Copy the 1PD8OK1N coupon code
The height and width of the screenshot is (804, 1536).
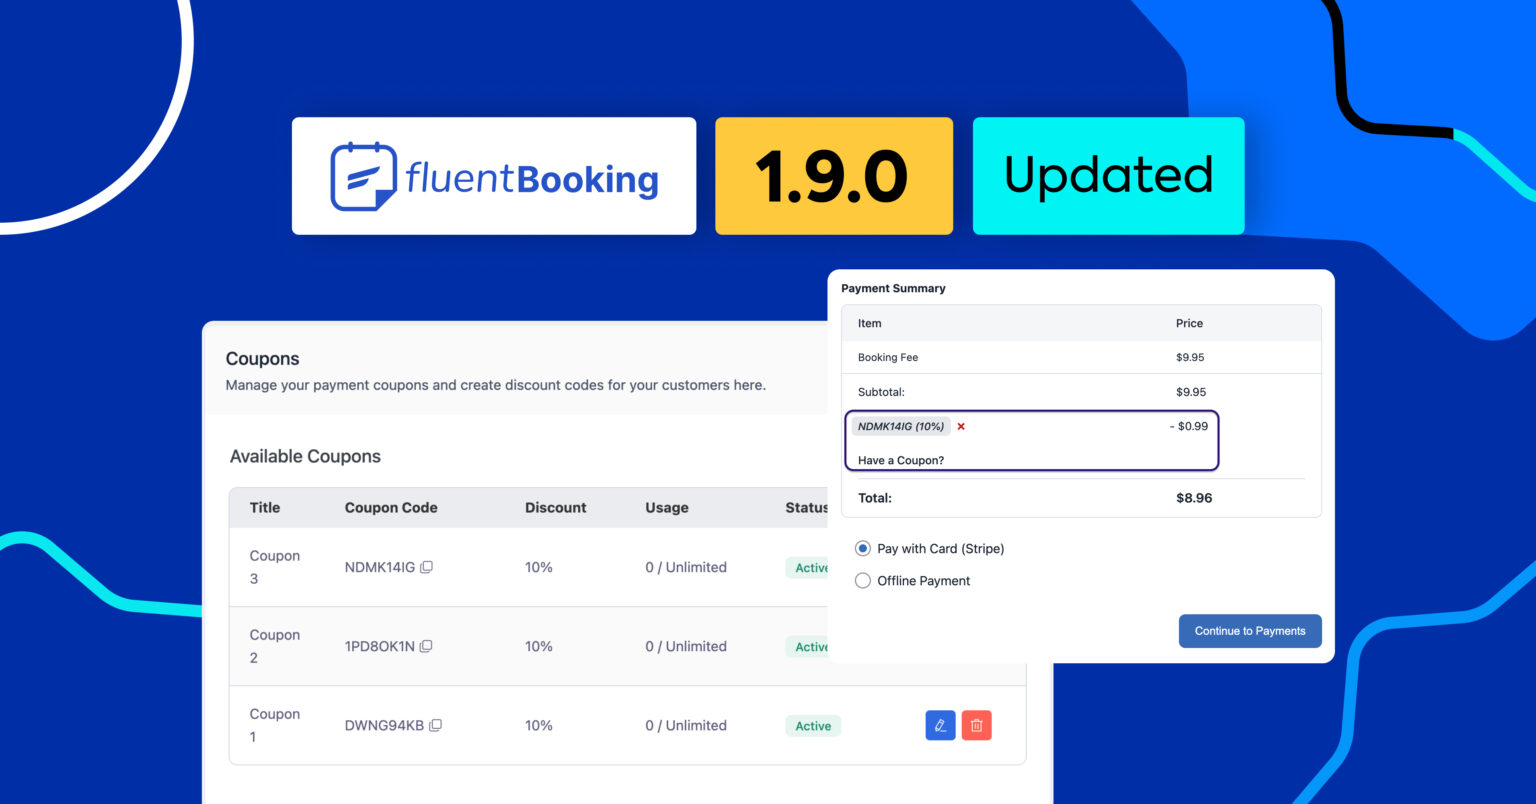point(426,646)
